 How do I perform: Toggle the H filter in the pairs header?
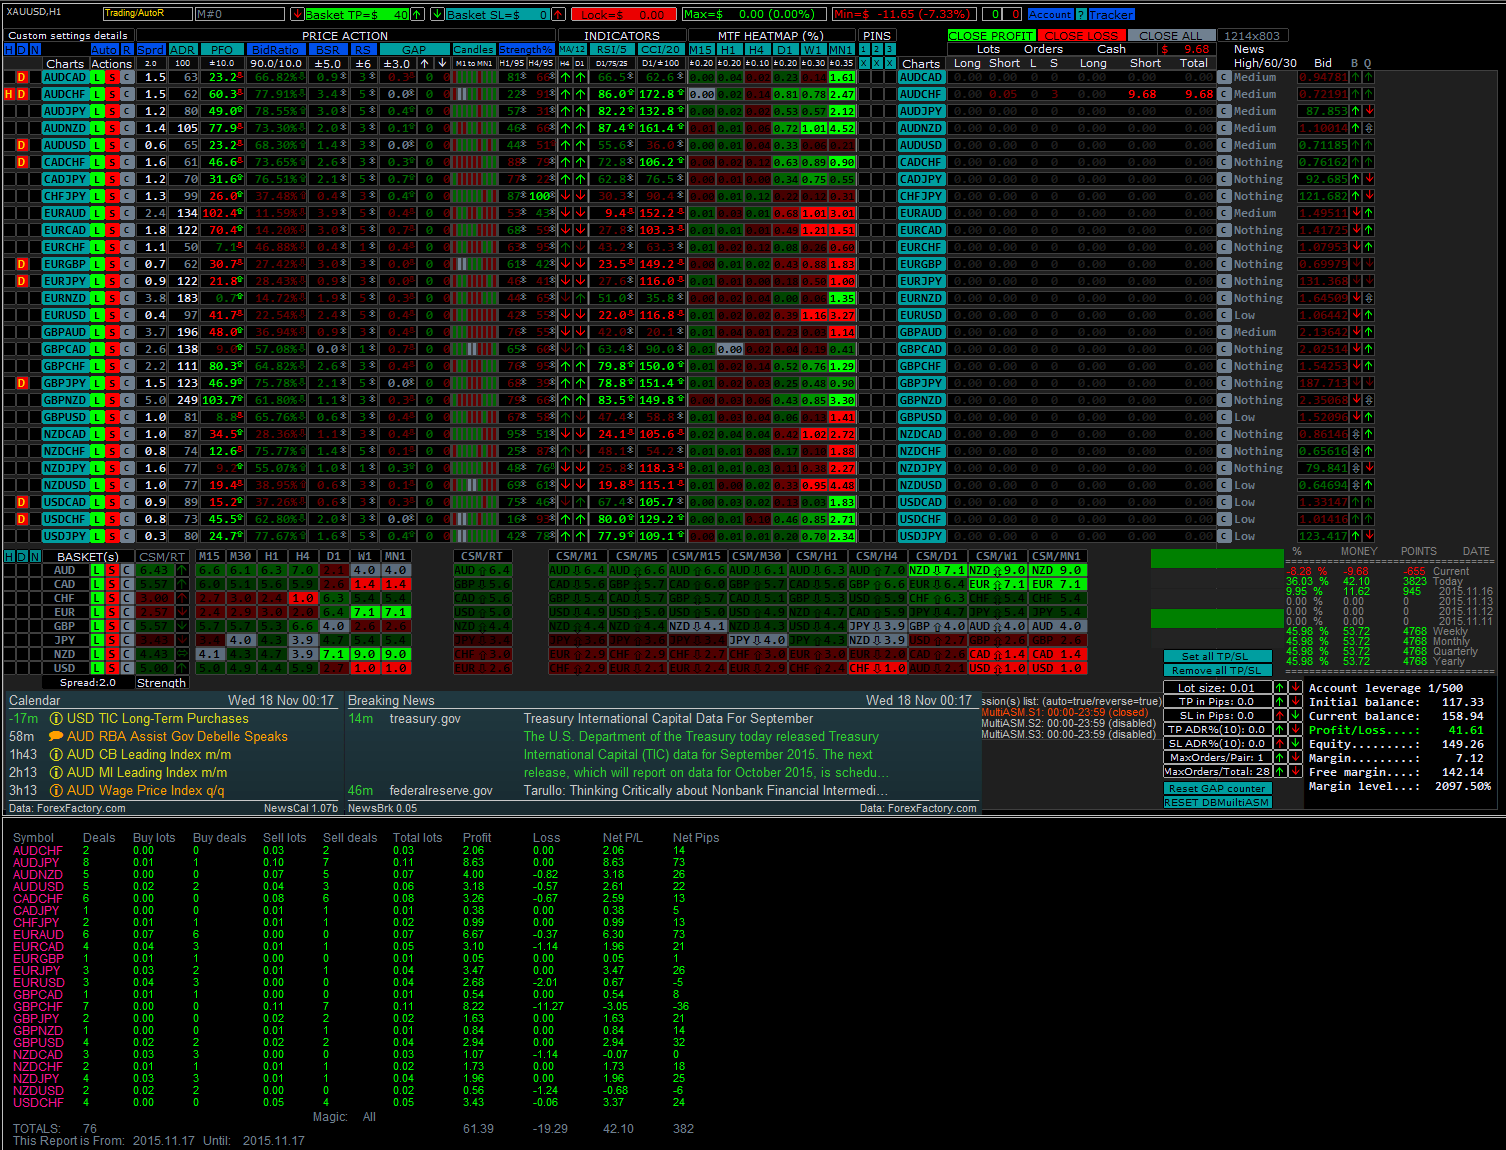tap(9, 49)
